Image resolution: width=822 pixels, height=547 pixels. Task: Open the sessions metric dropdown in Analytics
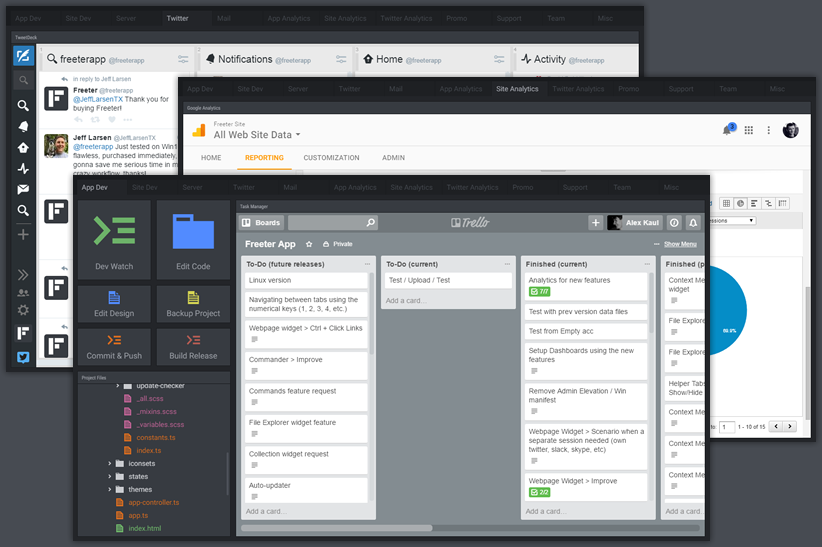[732, 221]
